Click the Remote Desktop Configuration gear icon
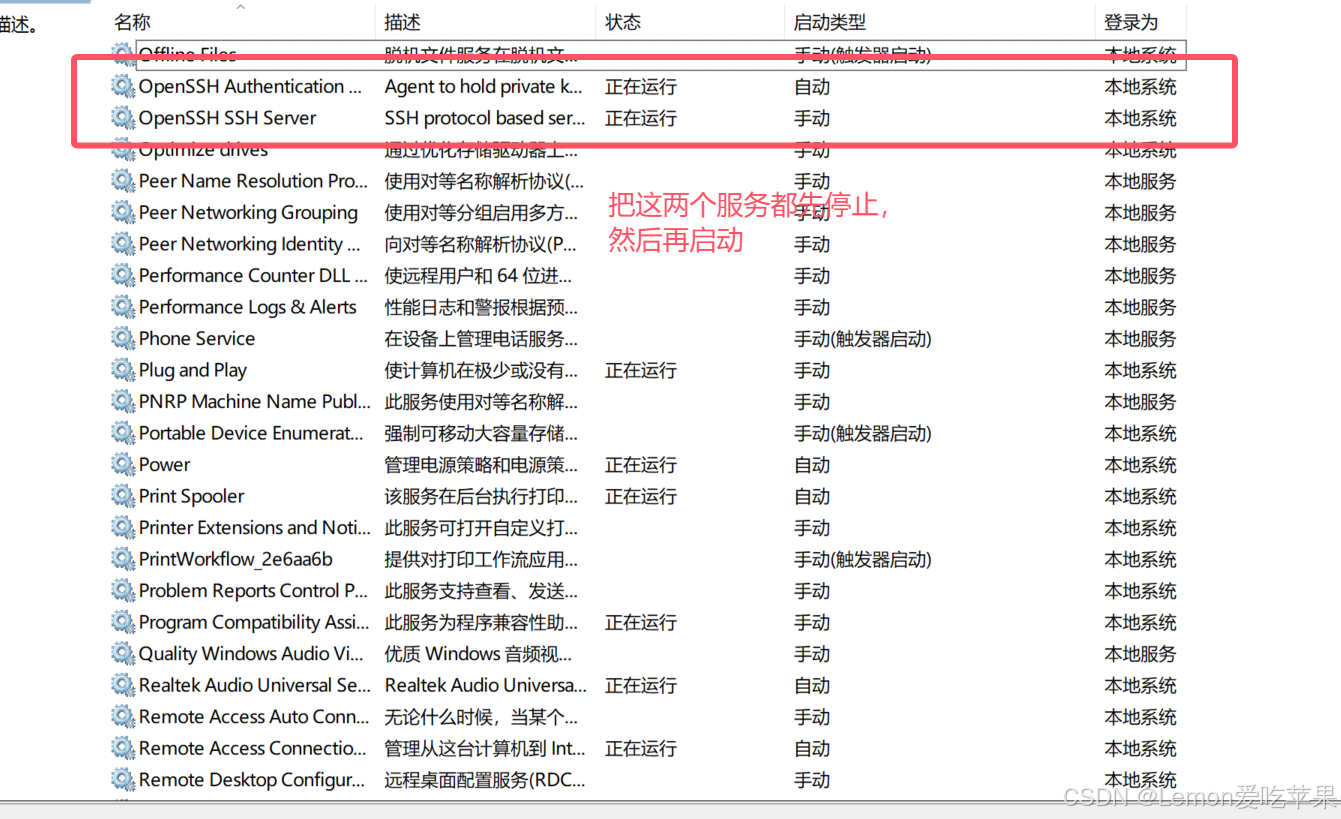Image resolution: width=1341 pixels, height=819 pixels. [x=123, y=780]
